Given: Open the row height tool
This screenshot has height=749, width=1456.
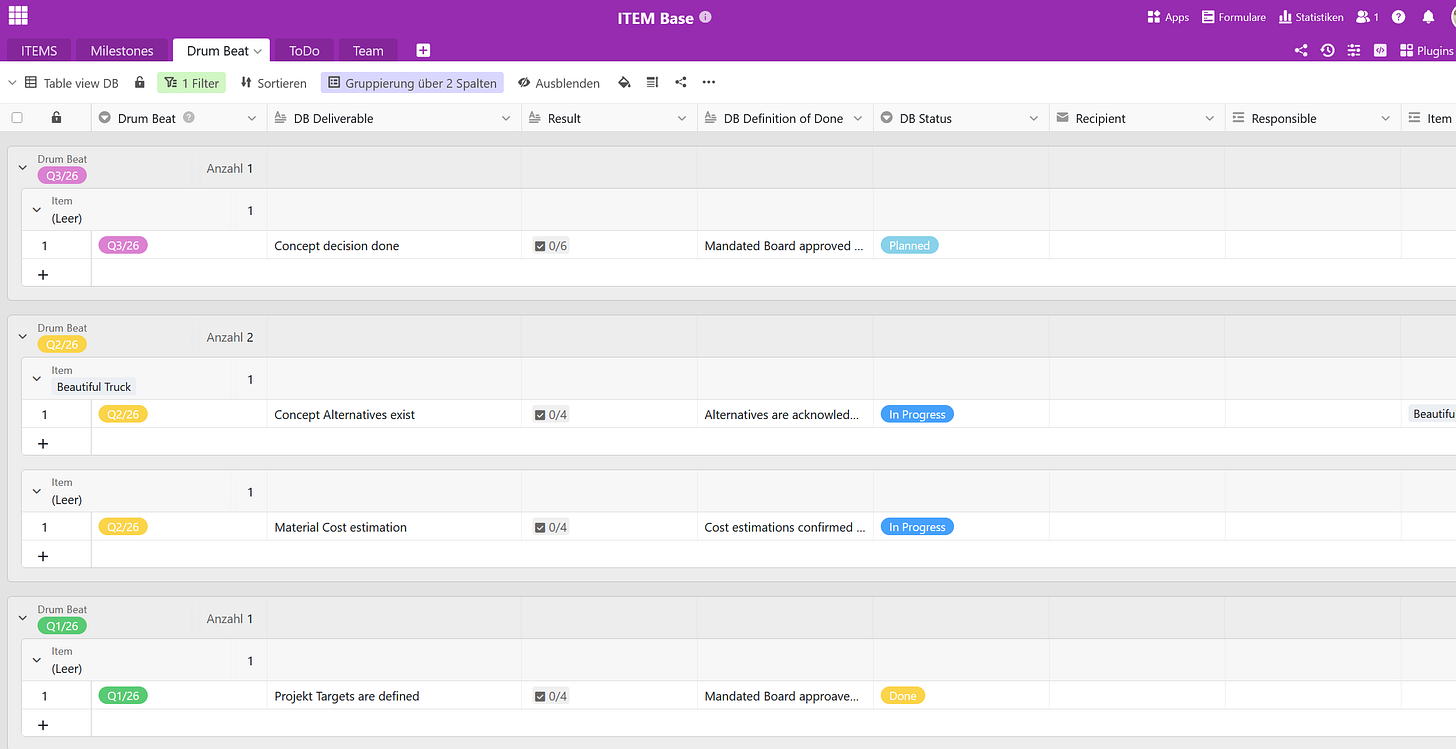Looking at the screenshot, I should (x=652, y=83).
